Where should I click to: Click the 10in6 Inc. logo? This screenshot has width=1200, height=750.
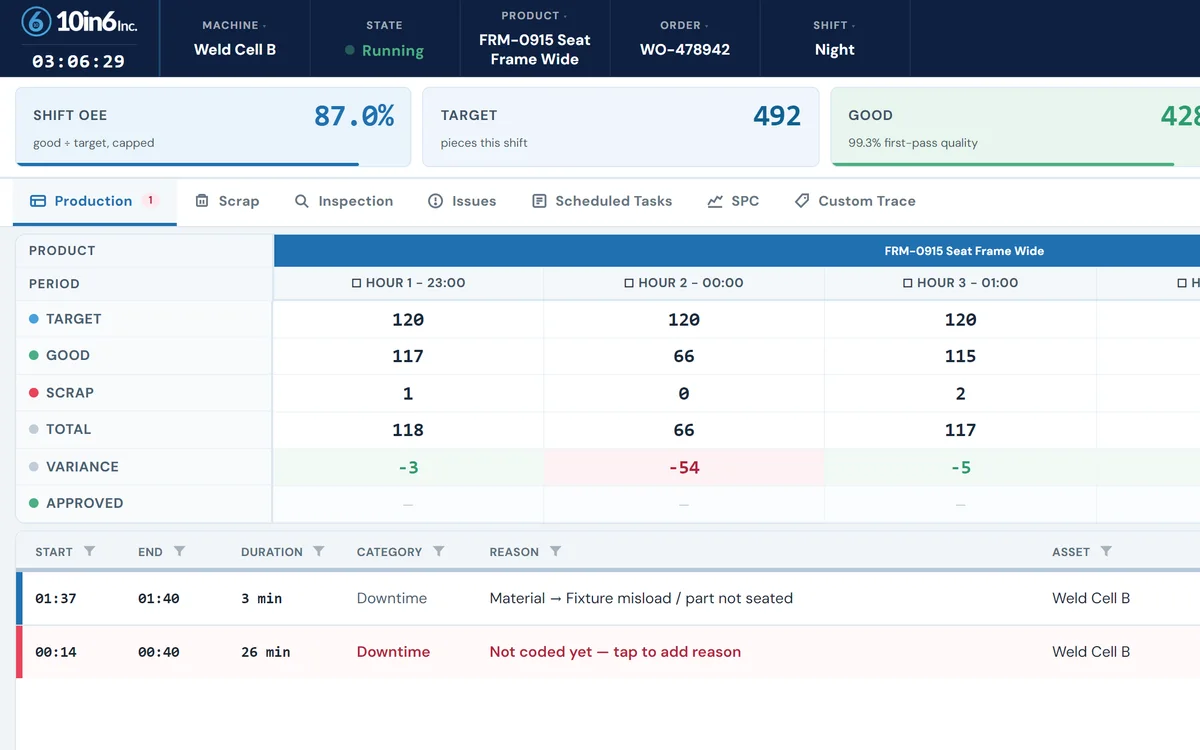tap(79, 22)
